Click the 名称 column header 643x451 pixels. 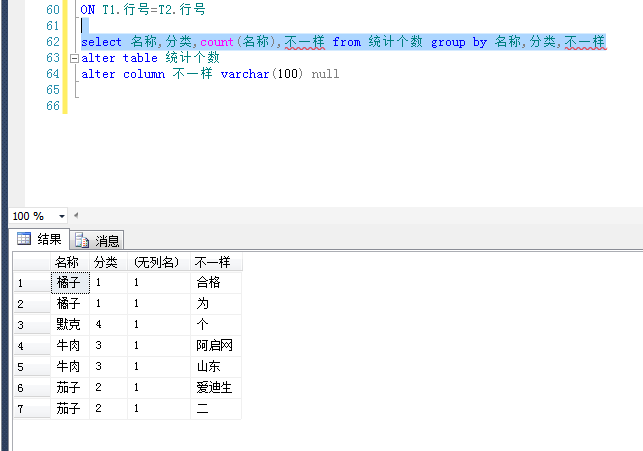(70, 262)
